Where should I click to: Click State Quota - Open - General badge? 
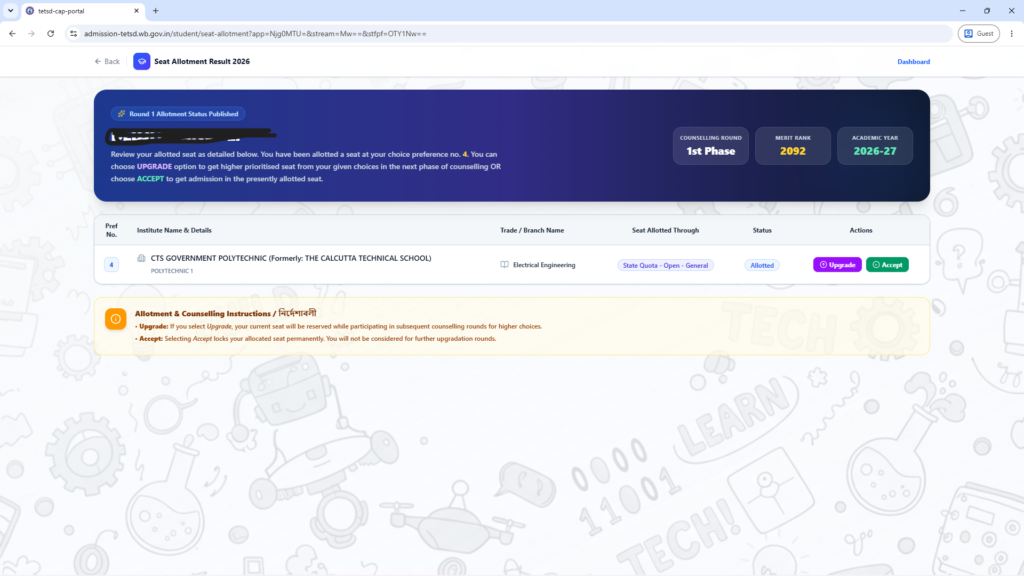[x=665, y=265]
